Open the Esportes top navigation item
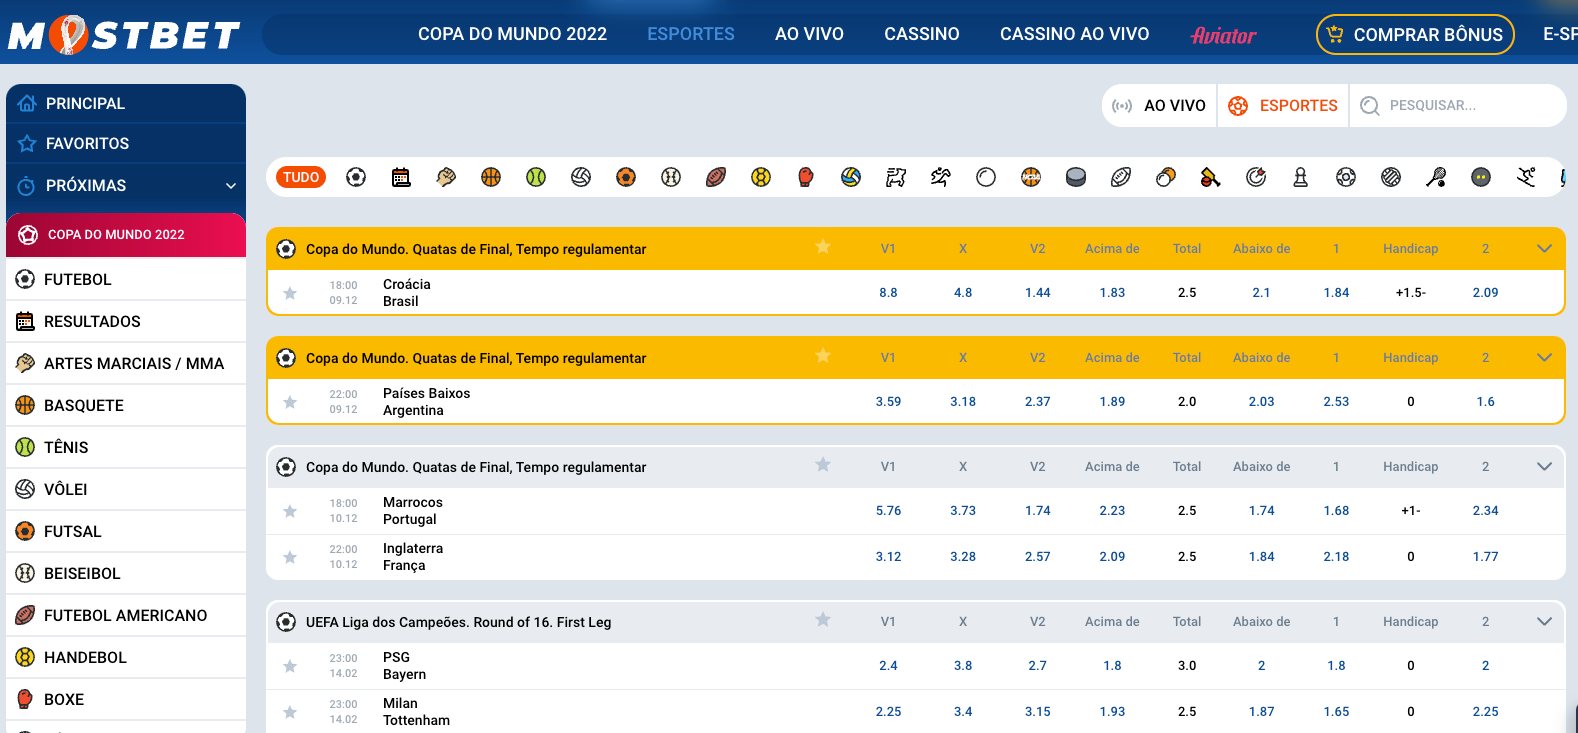 pos(691,34)
